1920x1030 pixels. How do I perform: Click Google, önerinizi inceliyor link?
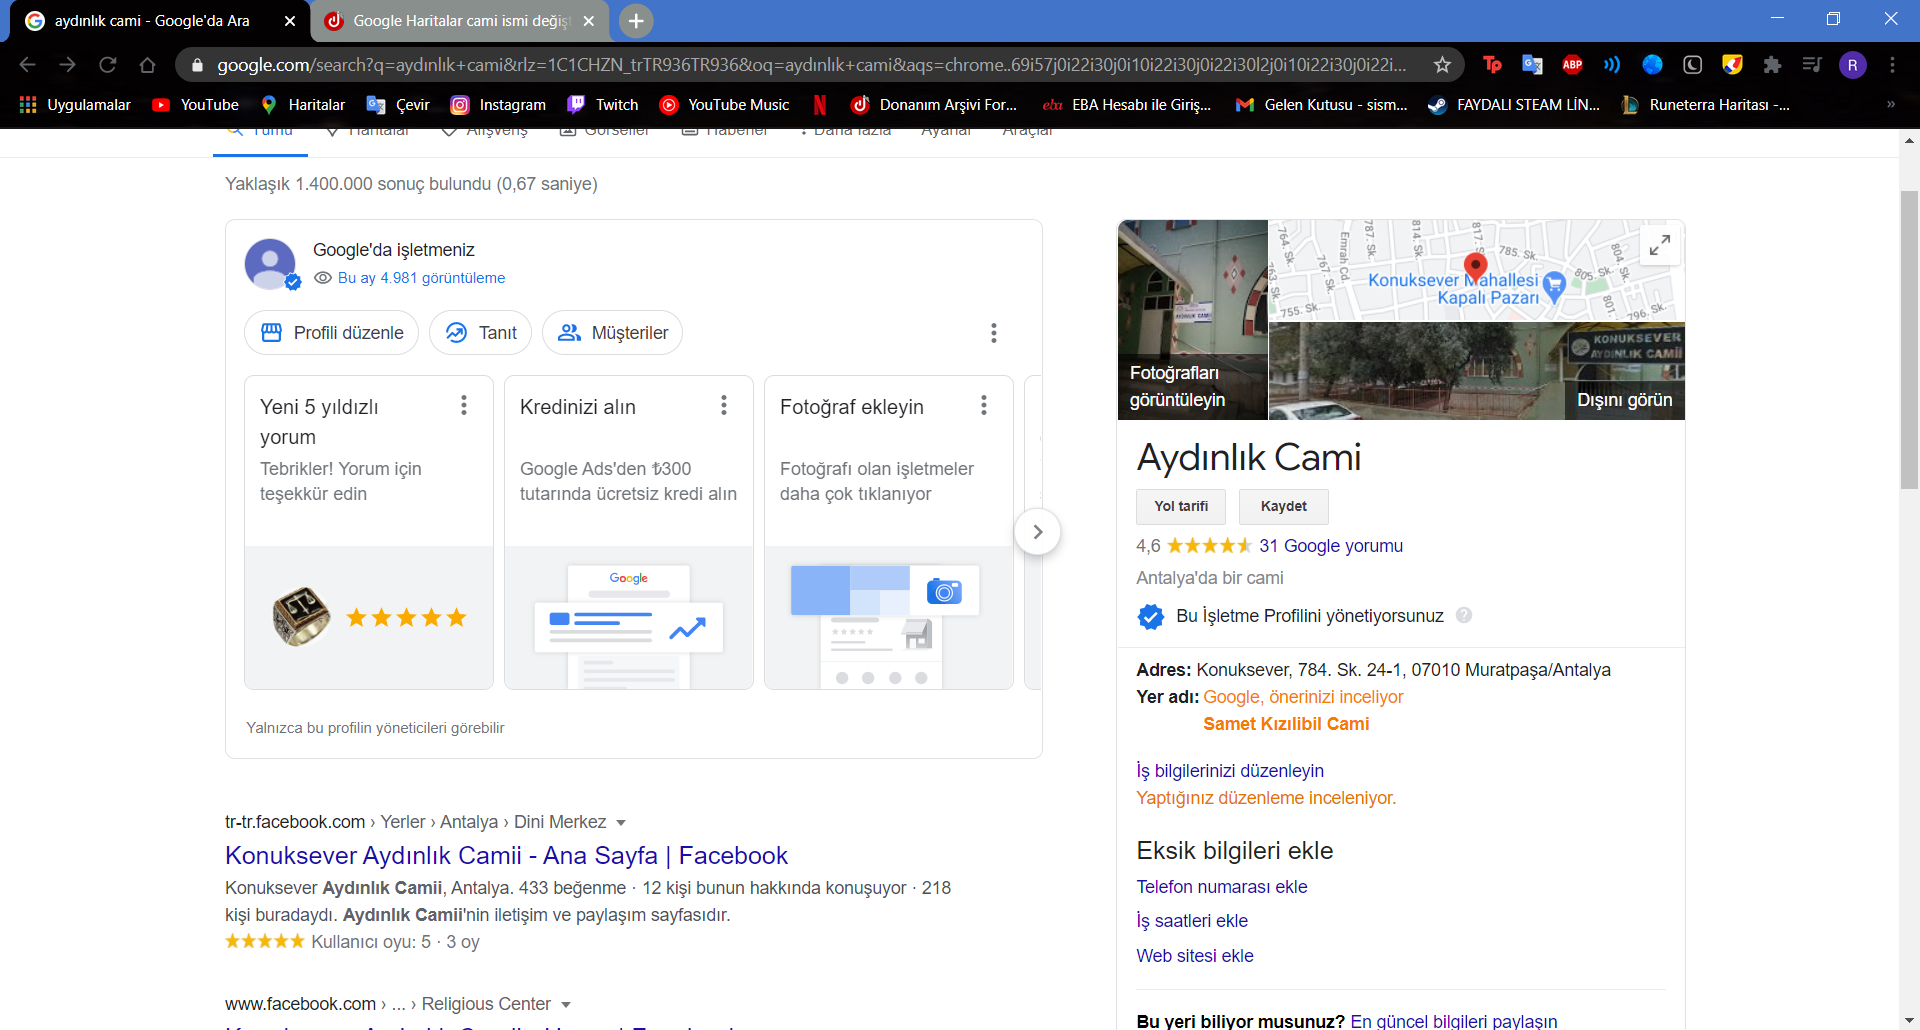point(1303,697)
